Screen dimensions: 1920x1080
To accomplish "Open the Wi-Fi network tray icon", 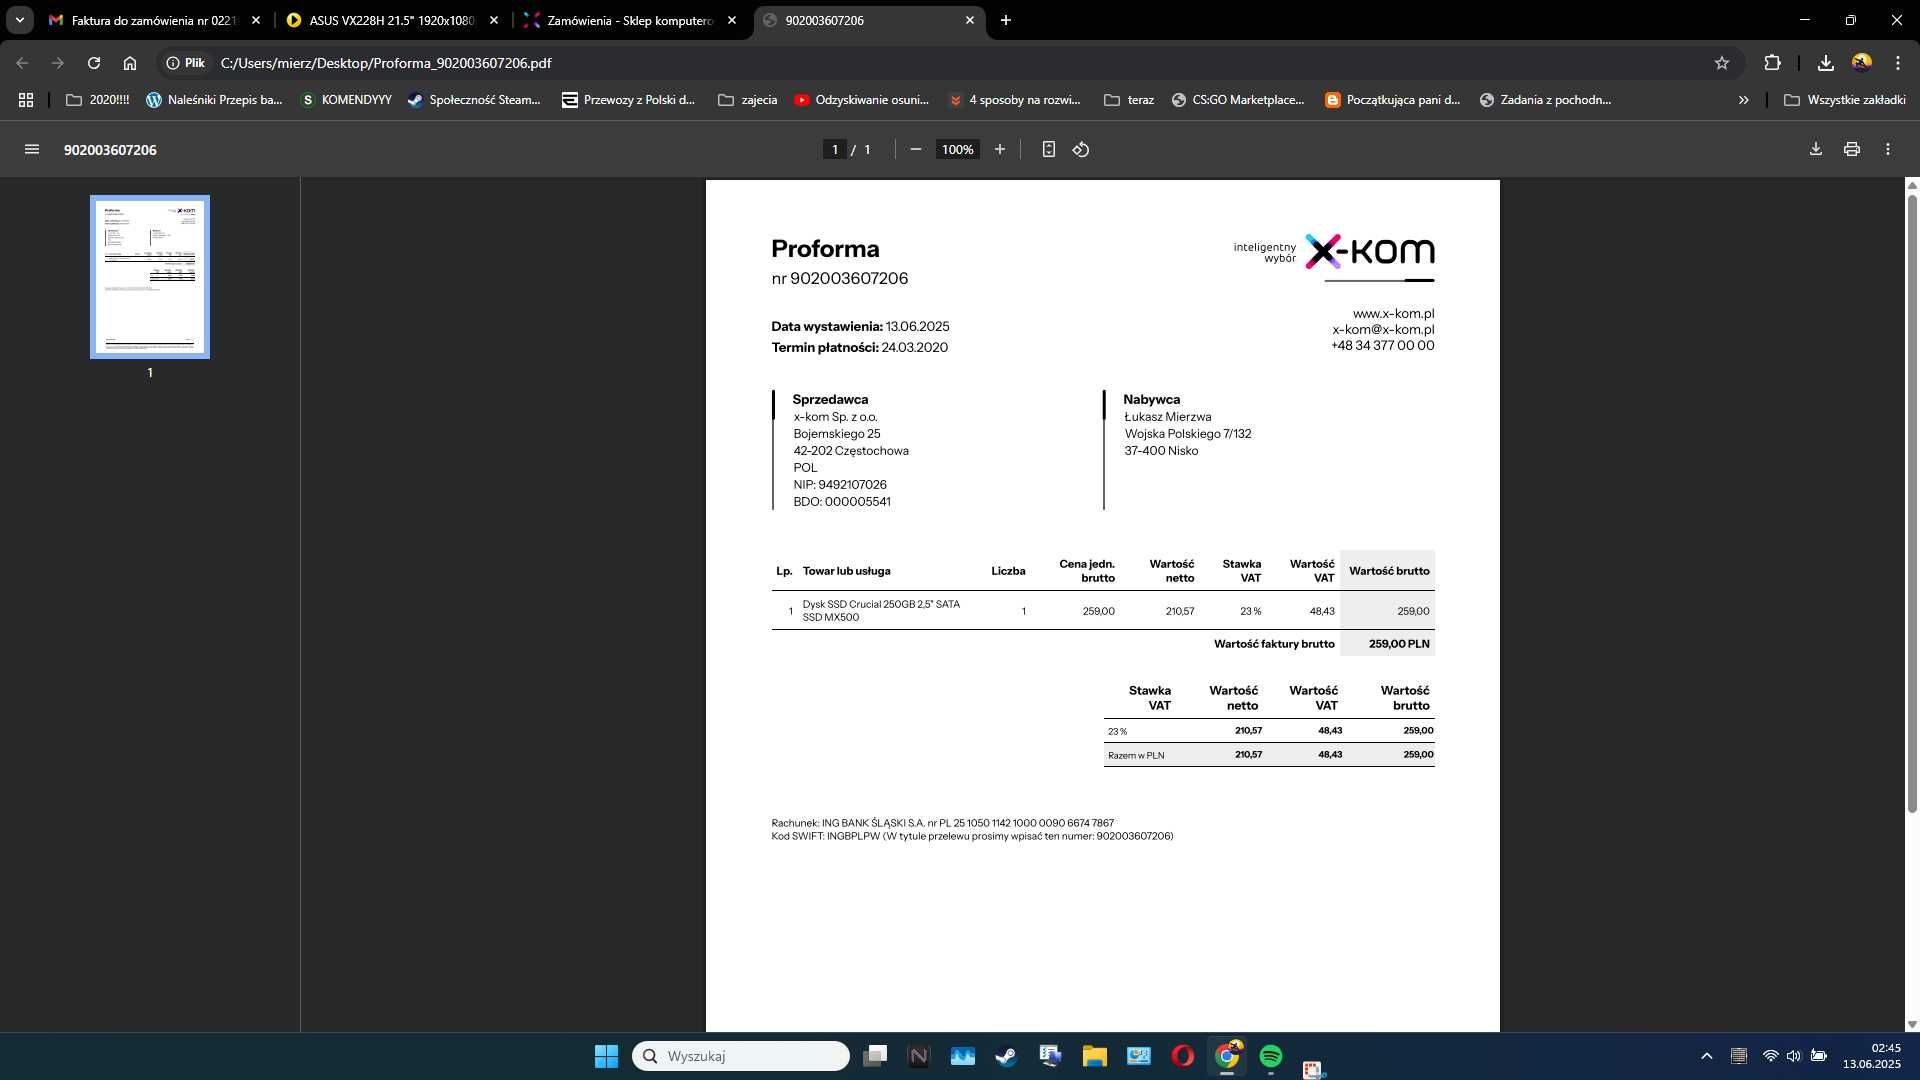I will (1770, 1056).
